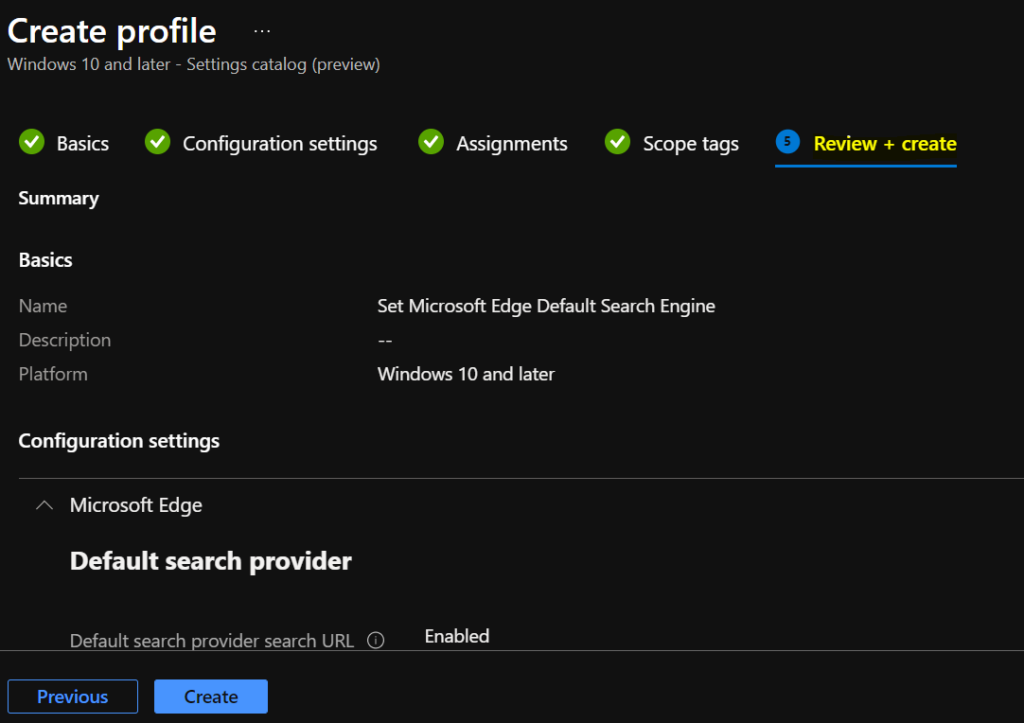Image resolution: width=1024 pixels, height=723 pixels.
Task: Click the 'Summary' heading
Action: click(59, 199)
